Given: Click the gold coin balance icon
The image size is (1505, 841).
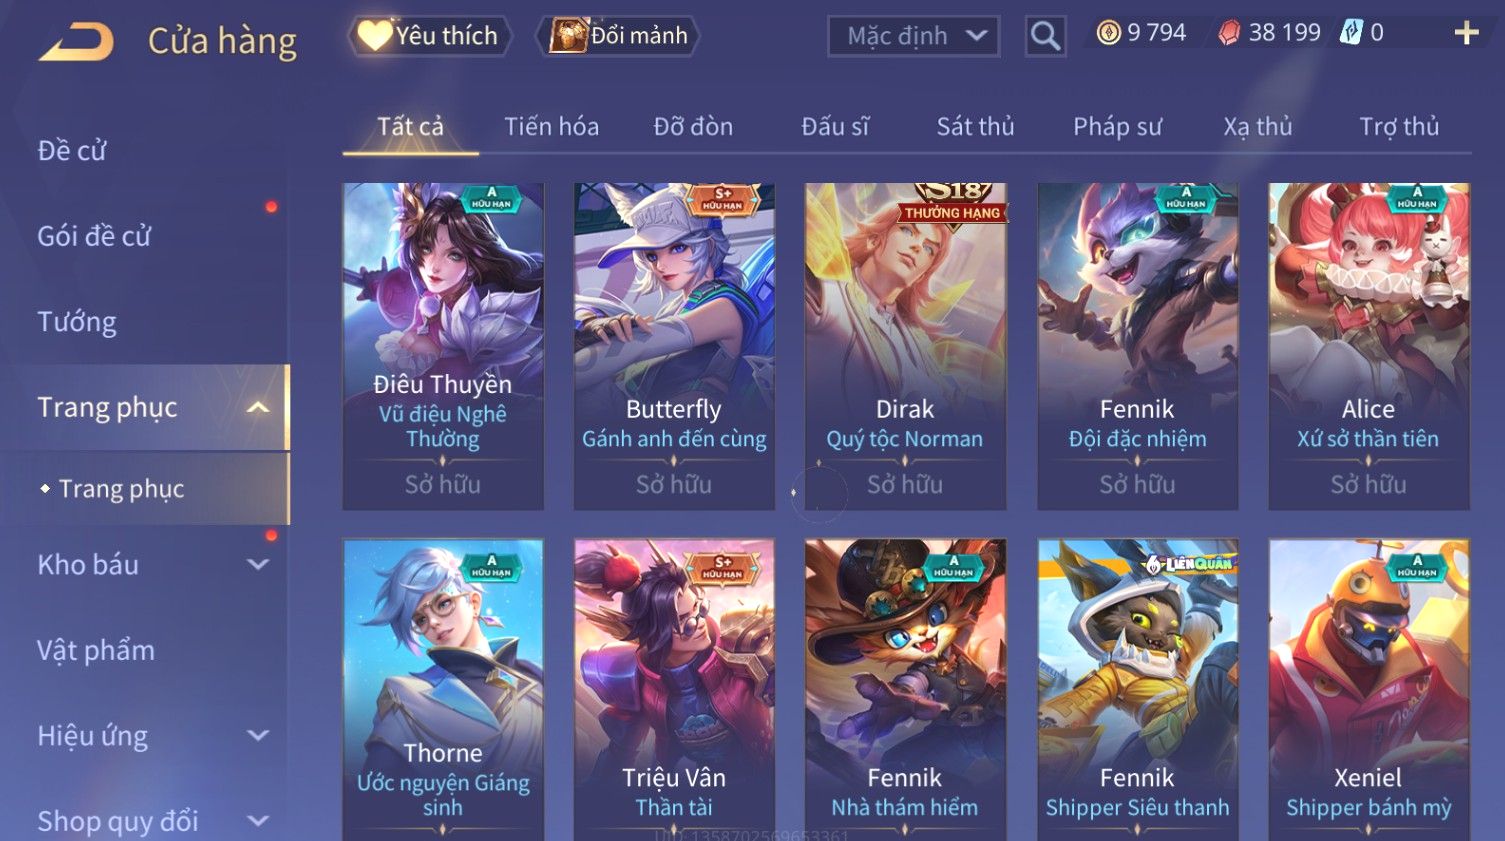Looking at the screenshot, I should (1108, 33).
